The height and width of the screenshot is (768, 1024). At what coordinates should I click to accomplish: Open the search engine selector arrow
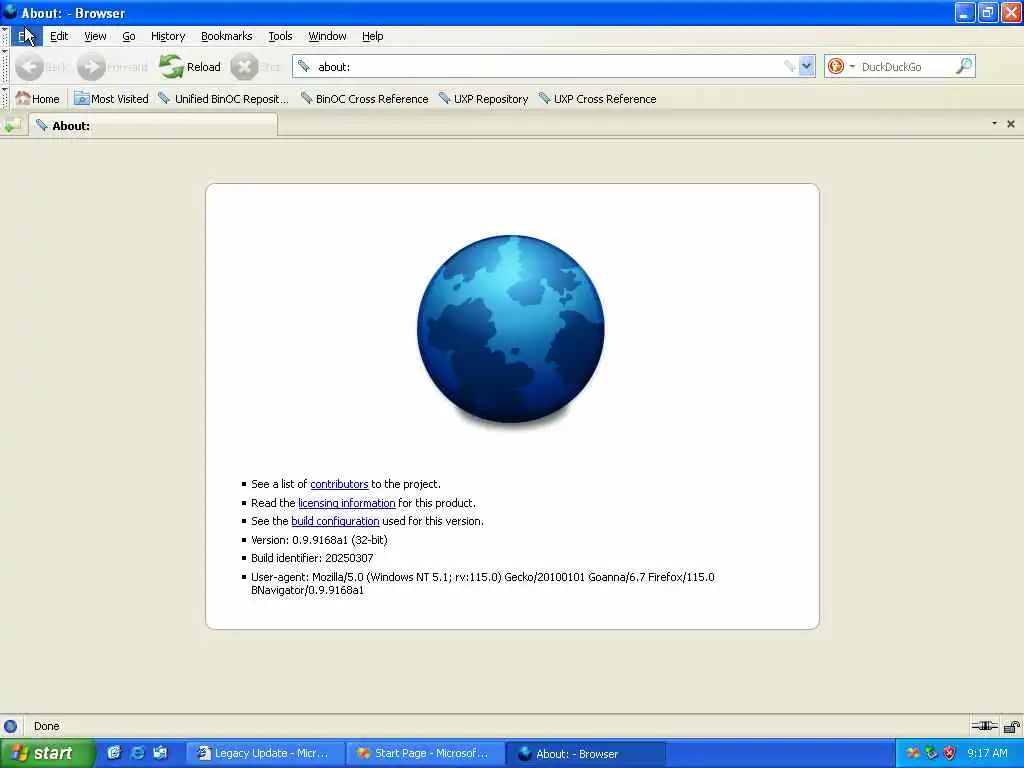click(x=852, y=67)
